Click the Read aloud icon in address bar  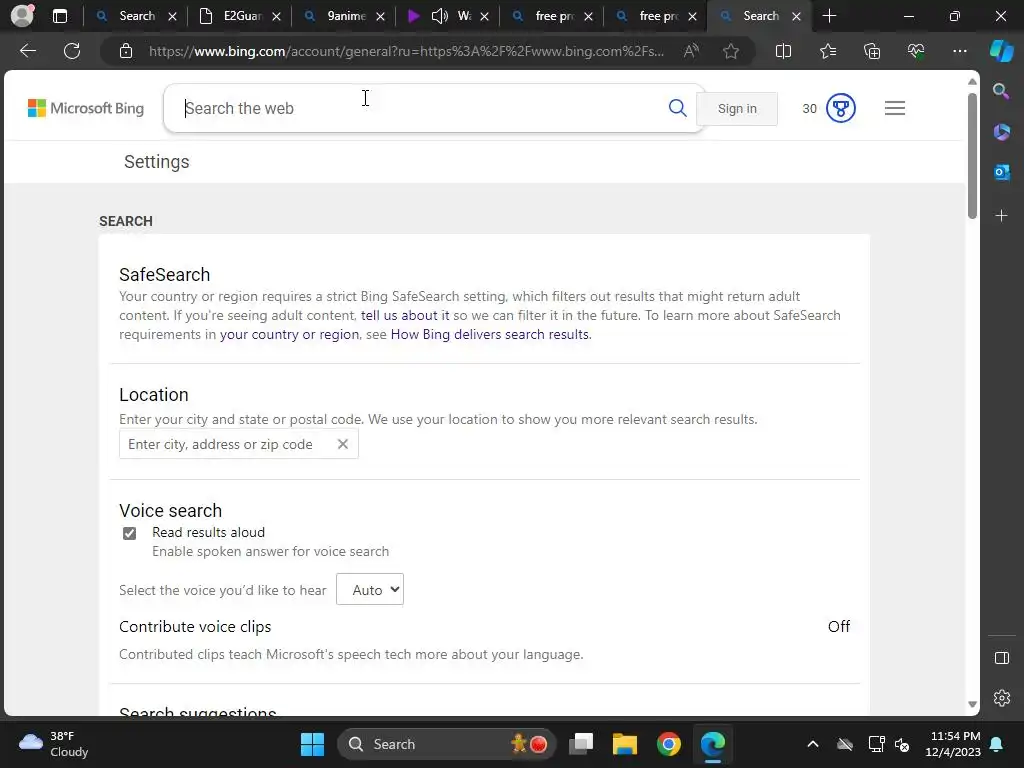coord(691,51)
